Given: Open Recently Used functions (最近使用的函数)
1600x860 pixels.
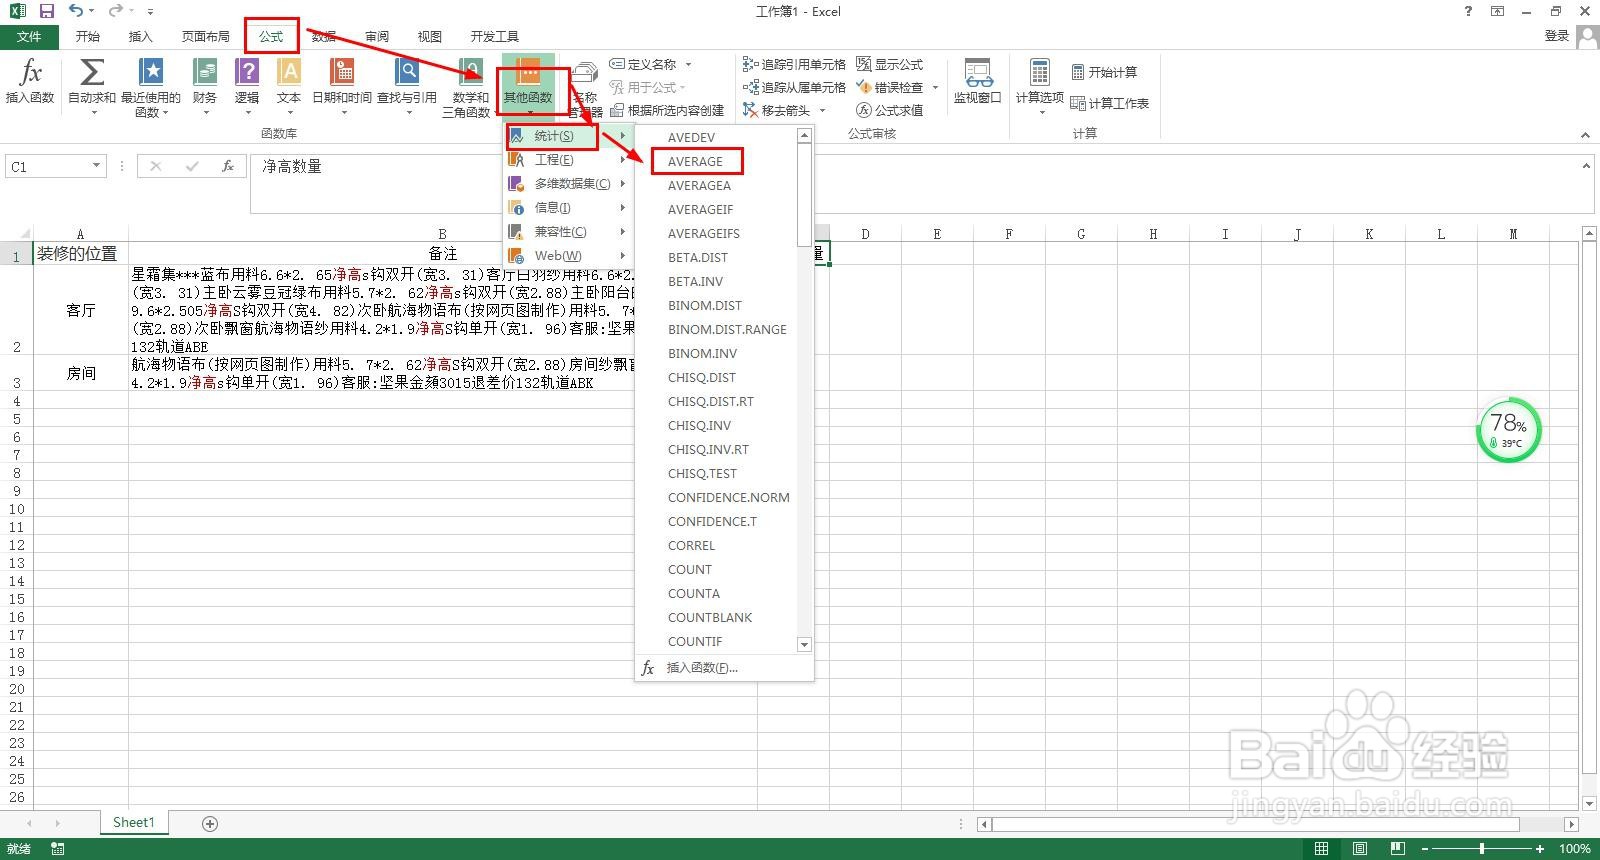Looking at the screenshot, I should coord(151,87).
